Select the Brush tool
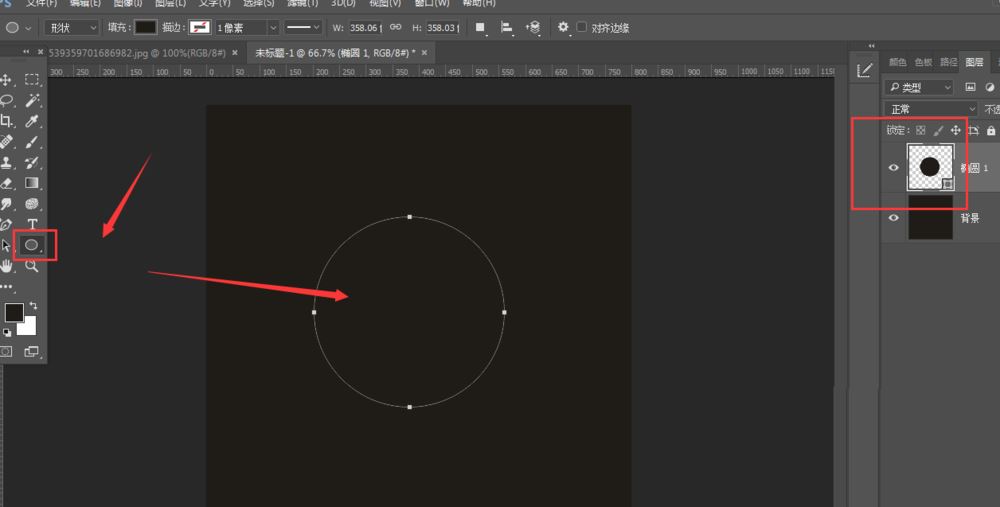The image size is (1000, 507). click(32, 142)
